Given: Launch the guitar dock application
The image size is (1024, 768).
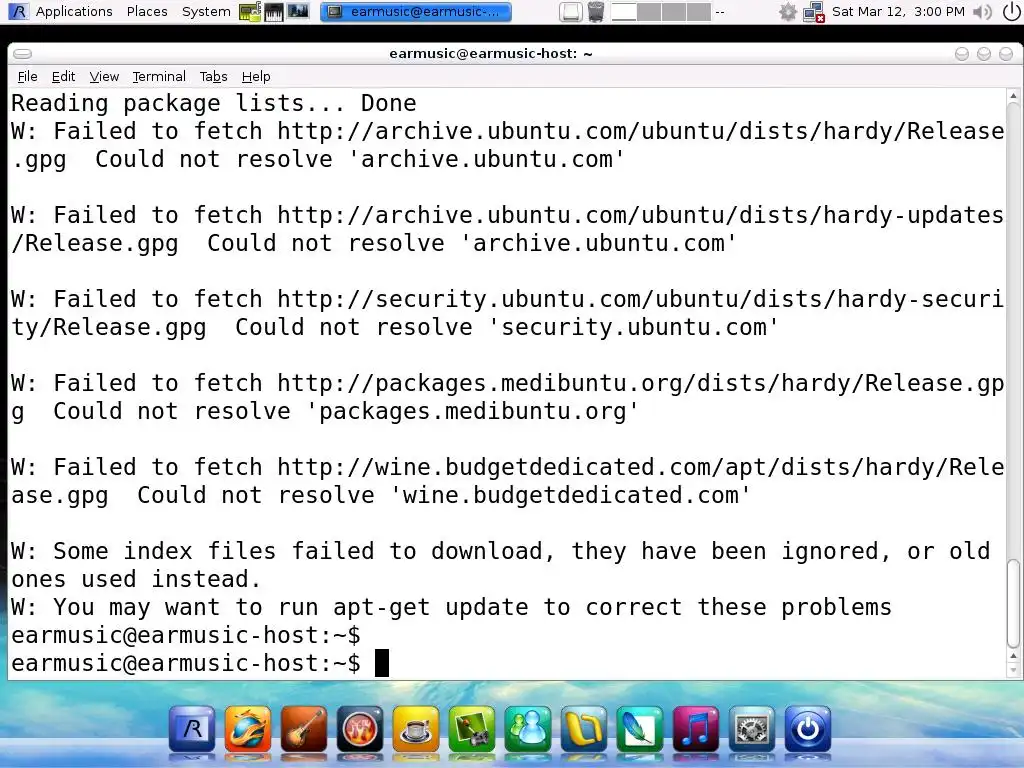Looking at the screenshot, I should click(304, 729).
